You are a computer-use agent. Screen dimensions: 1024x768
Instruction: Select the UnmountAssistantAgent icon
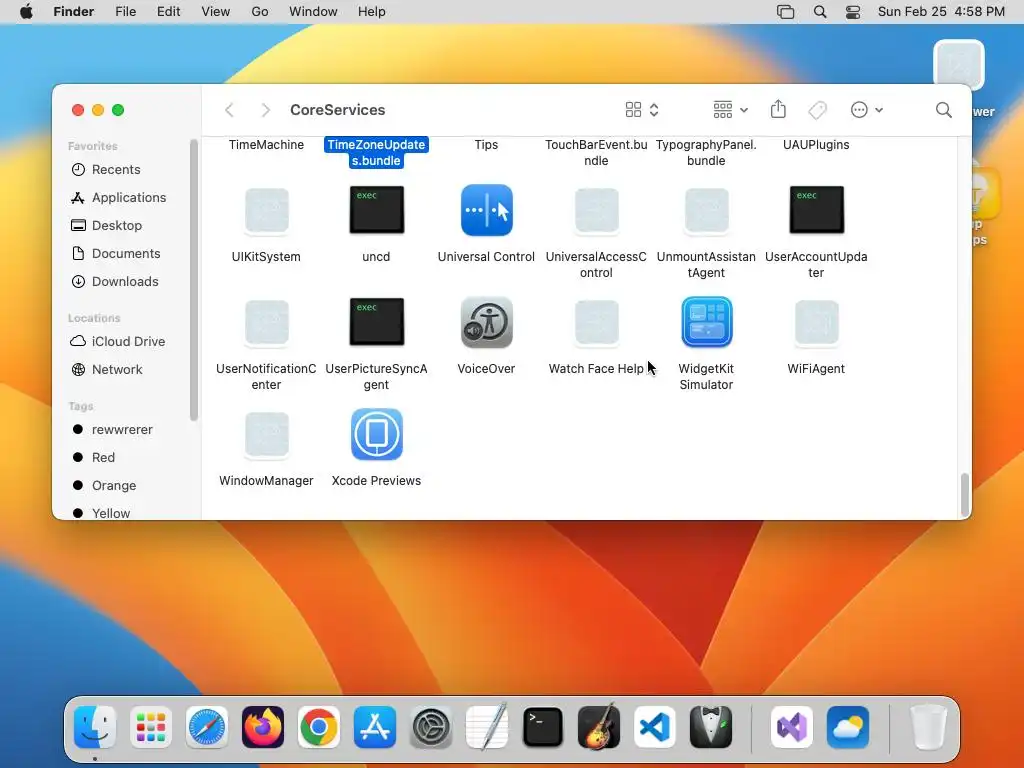click(x=707, y=210)
